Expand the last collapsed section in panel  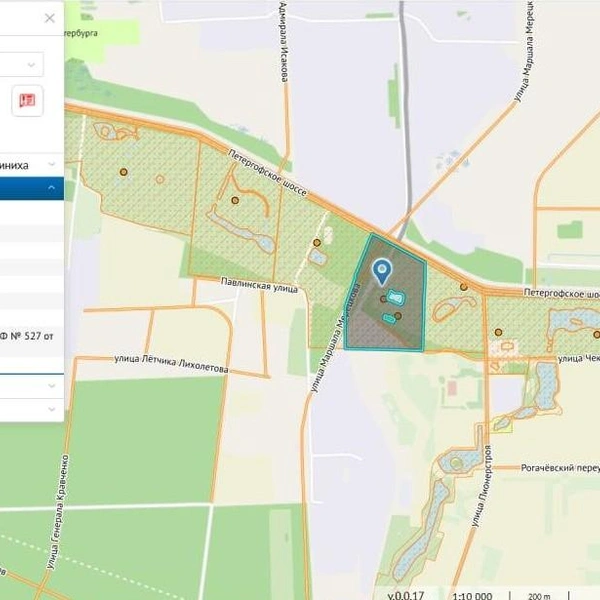(x=31, y=409)
